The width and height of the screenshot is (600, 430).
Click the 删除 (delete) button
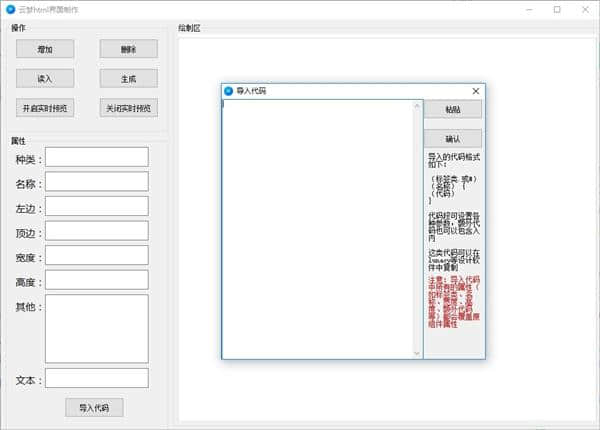(x=129, y=49)
